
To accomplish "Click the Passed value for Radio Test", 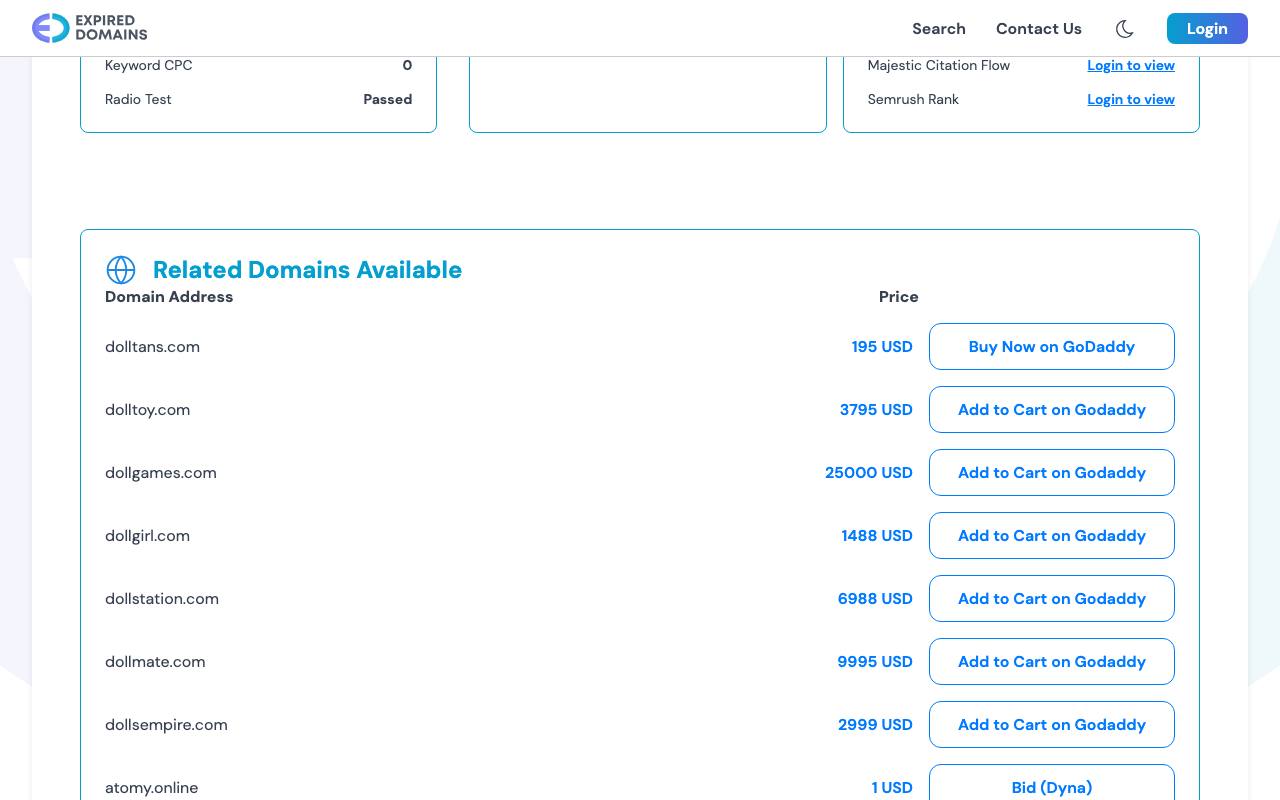I will click(x=387, y=99).
